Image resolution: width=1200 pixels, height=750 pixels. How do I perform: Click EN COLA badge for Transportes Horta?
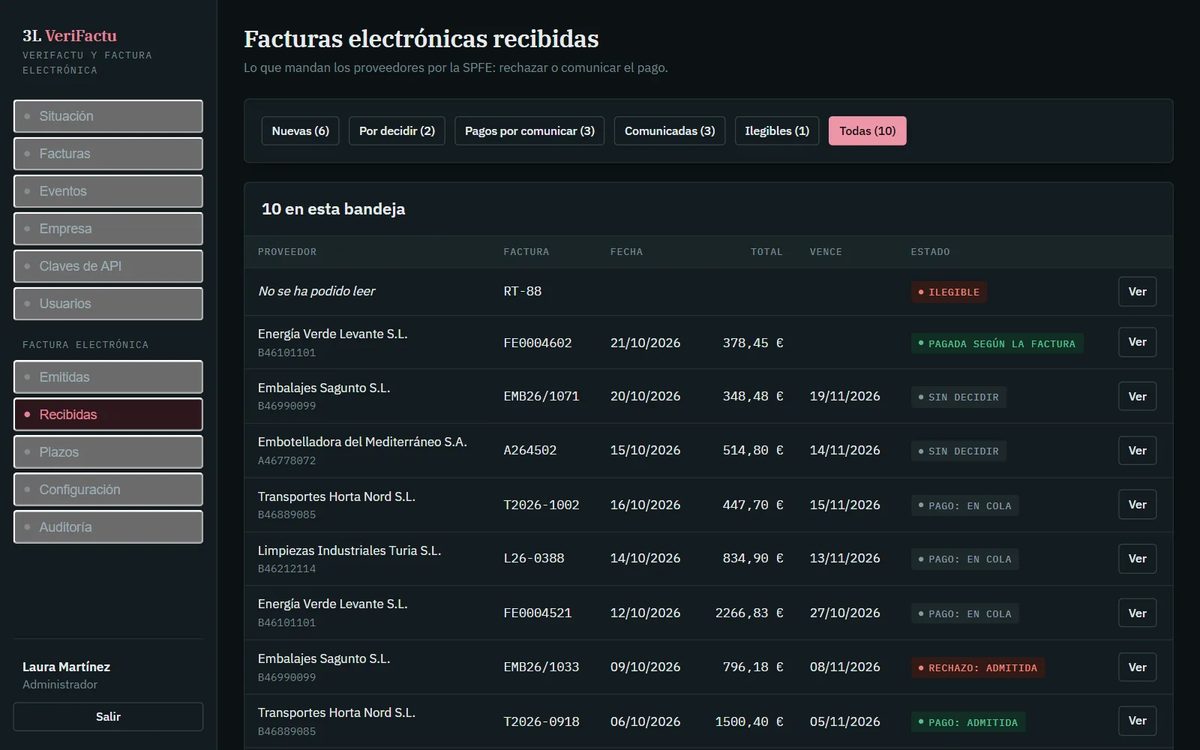point(965,505)
